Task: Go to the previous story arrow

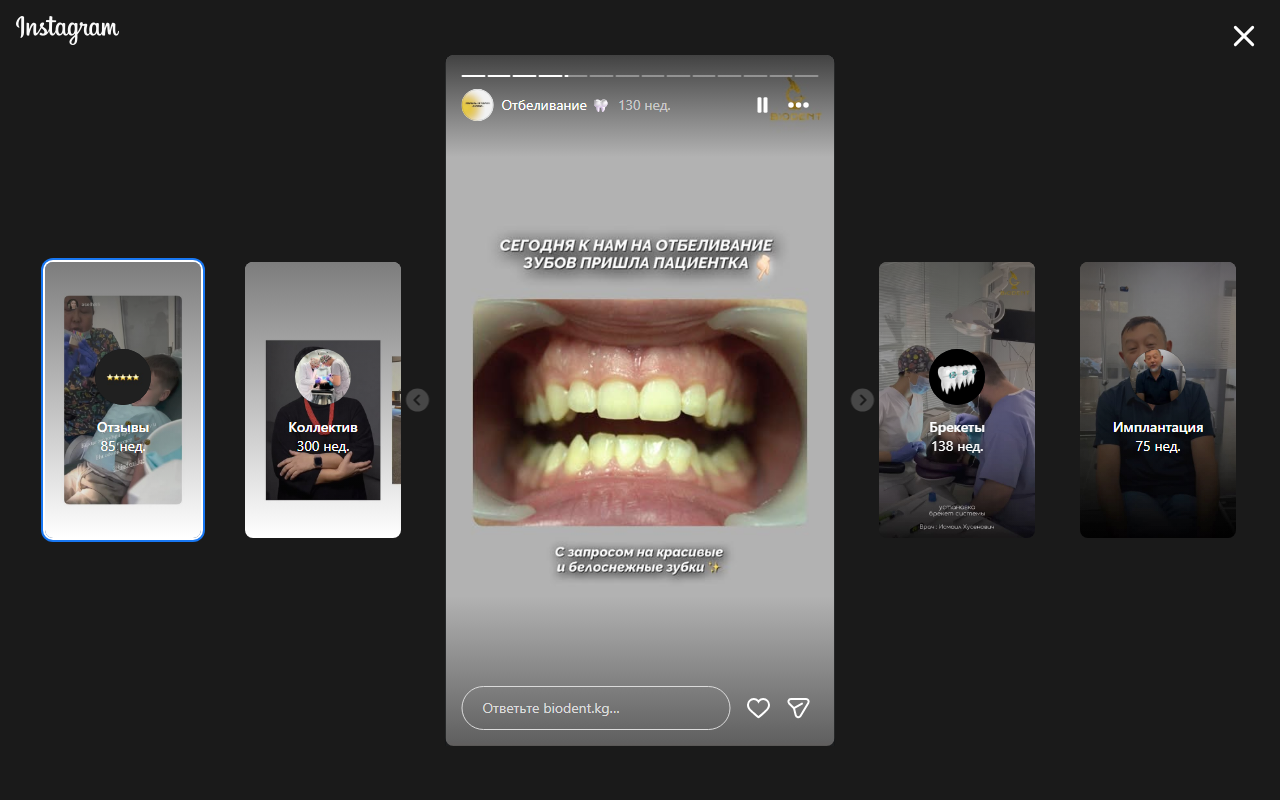Action: click(x=418, y=400)
